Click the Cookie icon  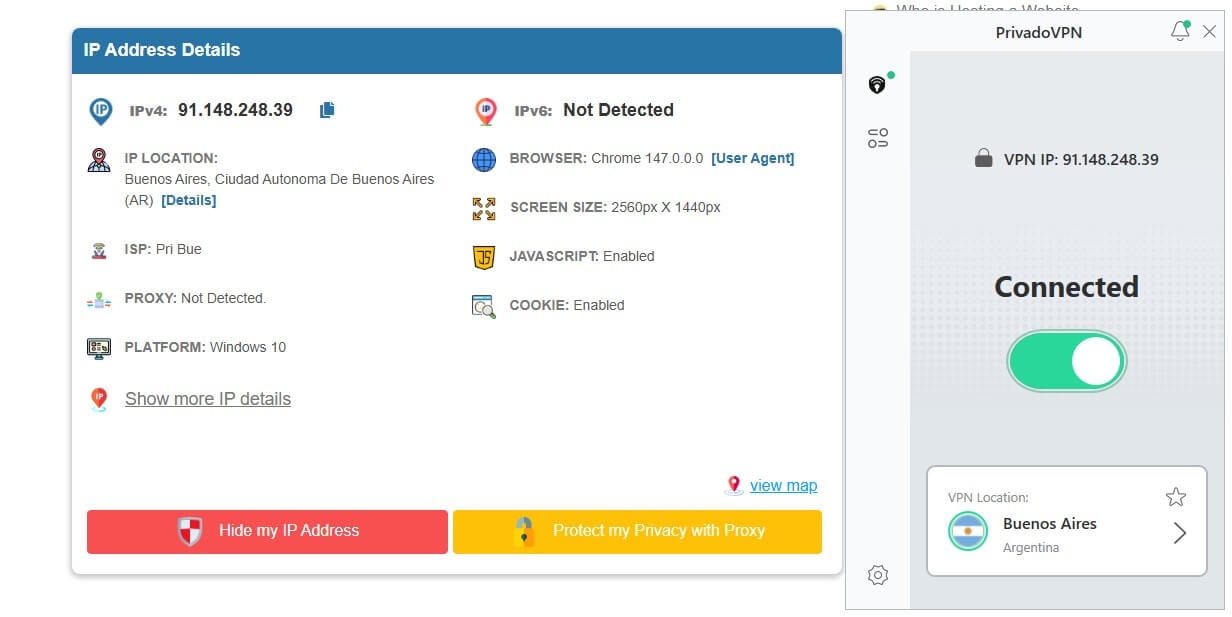tap(484, 306)
